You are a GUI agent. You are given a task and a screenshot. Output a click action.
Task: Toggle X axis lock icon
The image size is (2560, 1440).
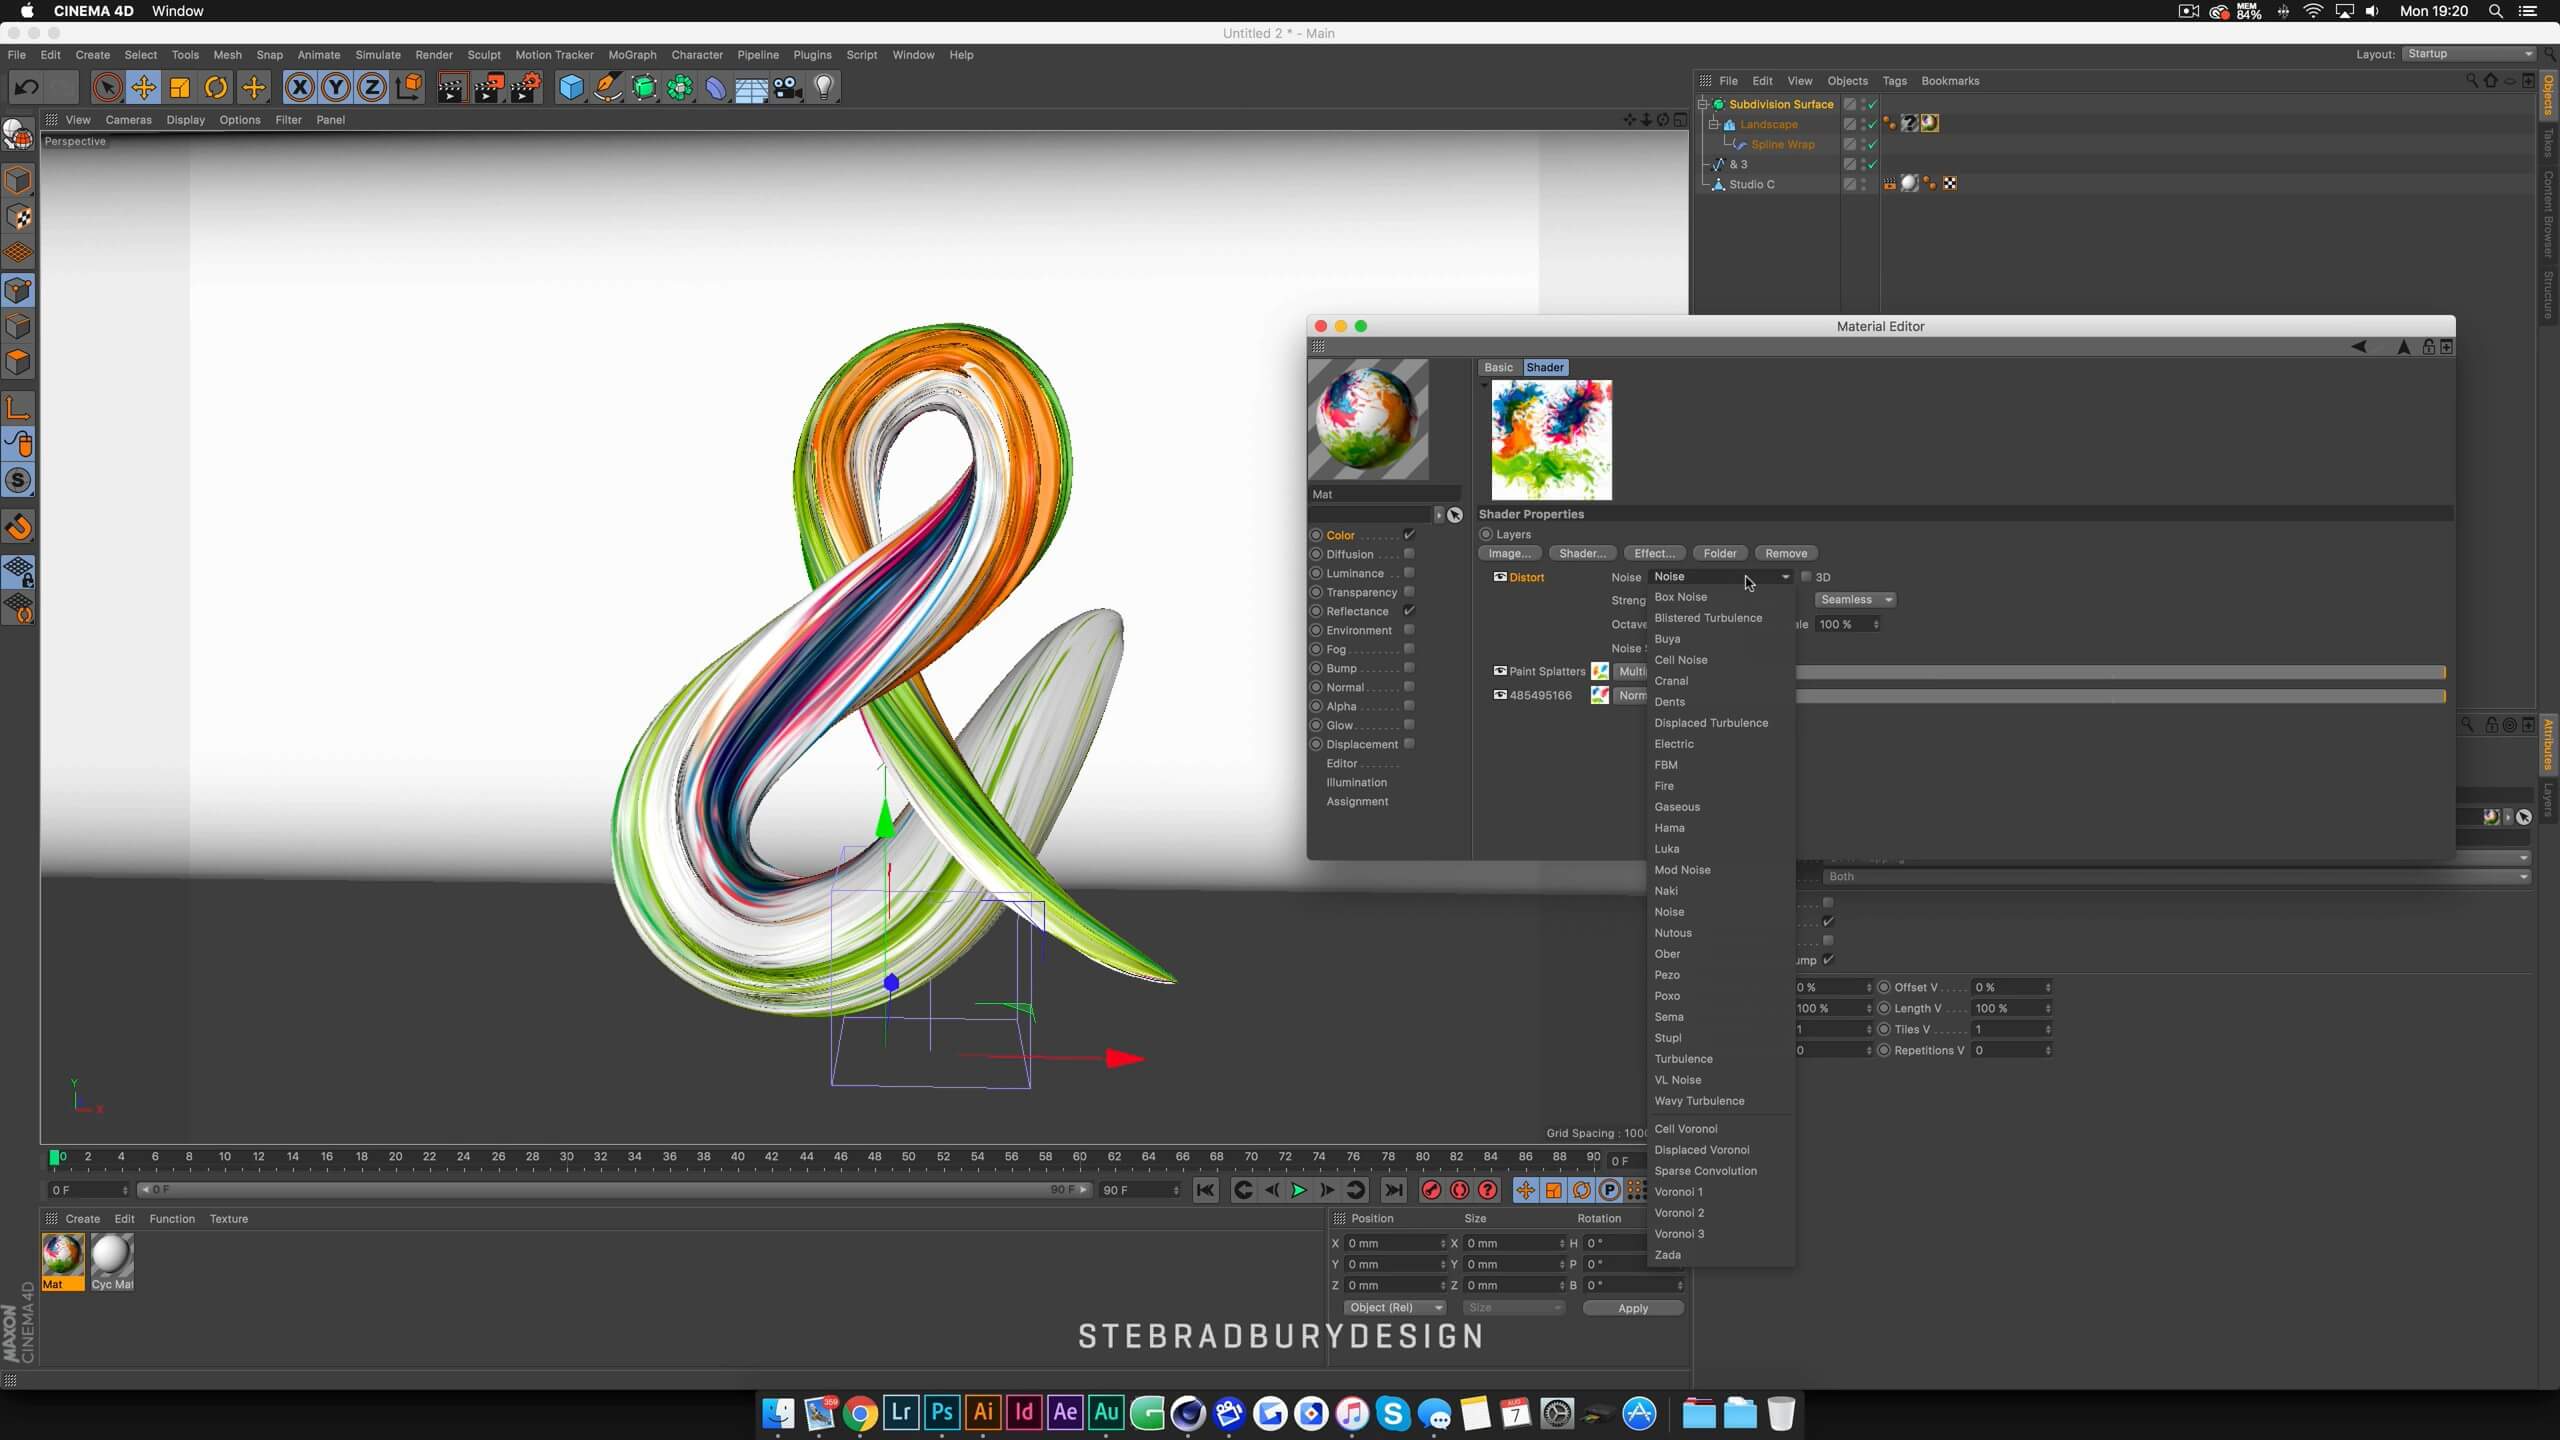(299, 88)
